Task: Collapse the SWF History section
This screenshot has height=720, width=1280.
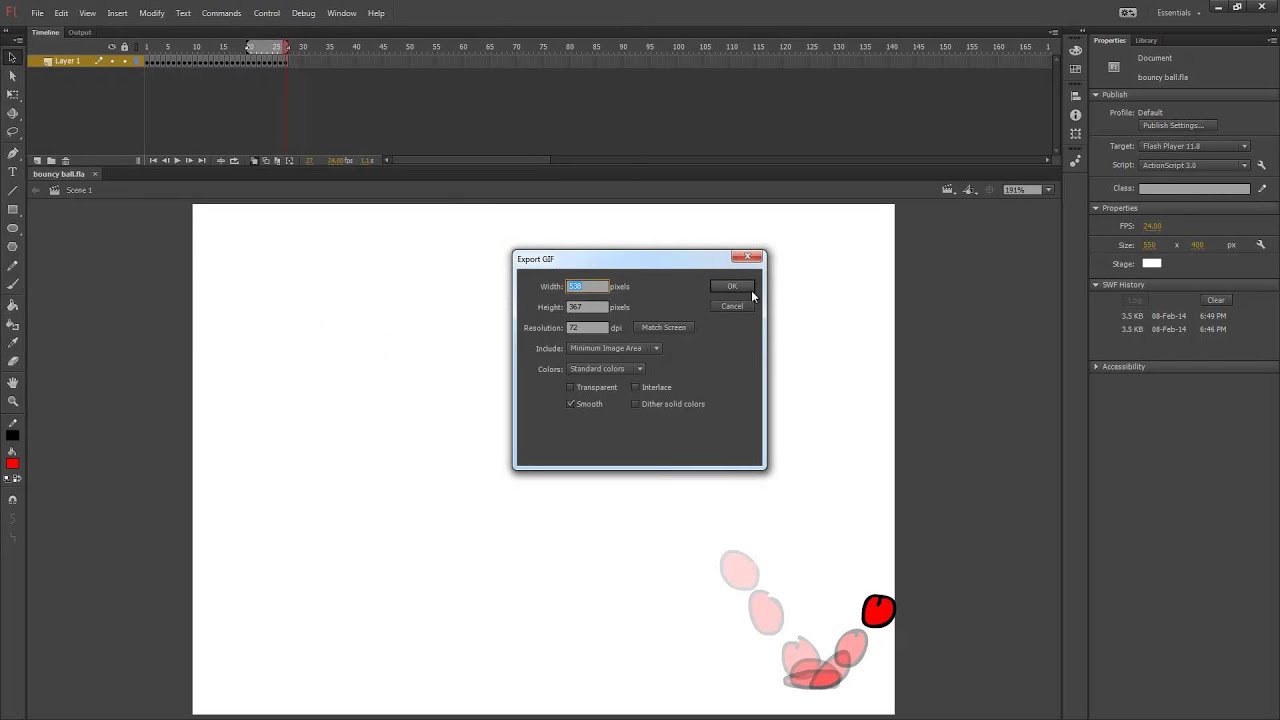Action: [1096, 285]
